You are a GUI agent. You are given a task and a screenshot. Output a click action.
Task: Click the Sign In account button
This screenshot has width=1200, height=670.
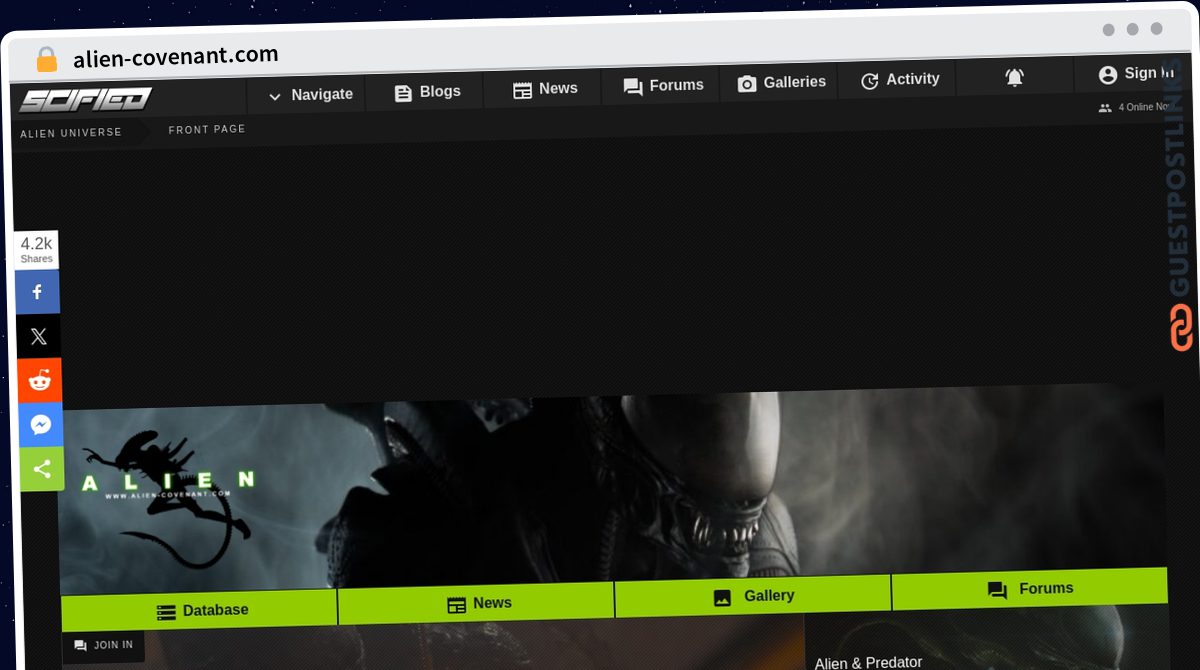(1135, 74)
